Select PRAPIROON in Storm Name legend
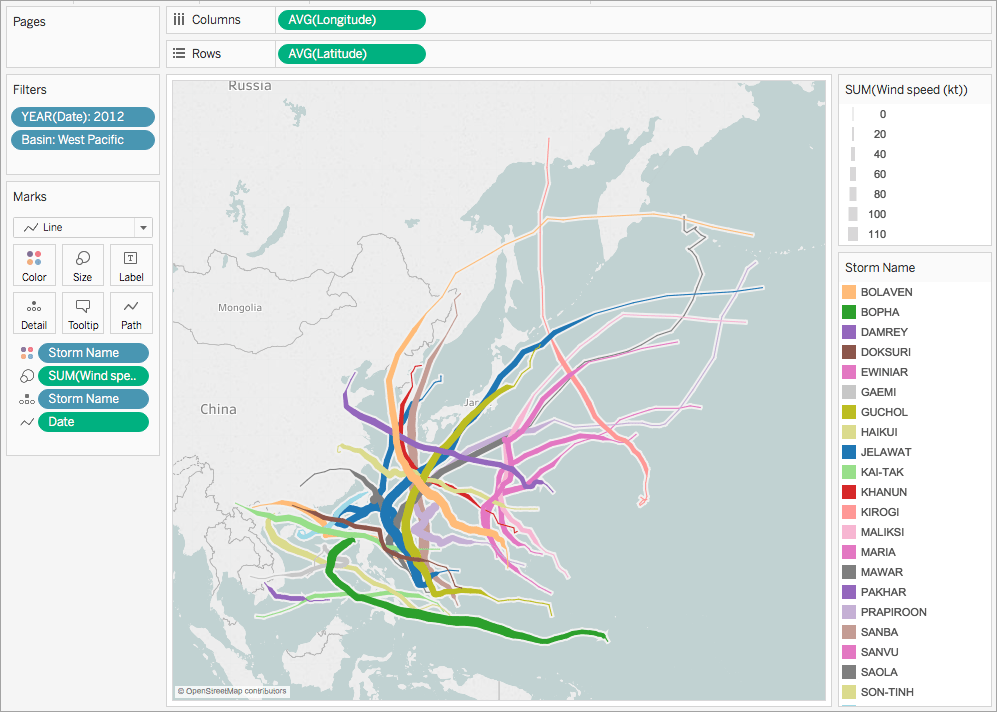This screenshot has height=712, width=997. pos(893,612)
